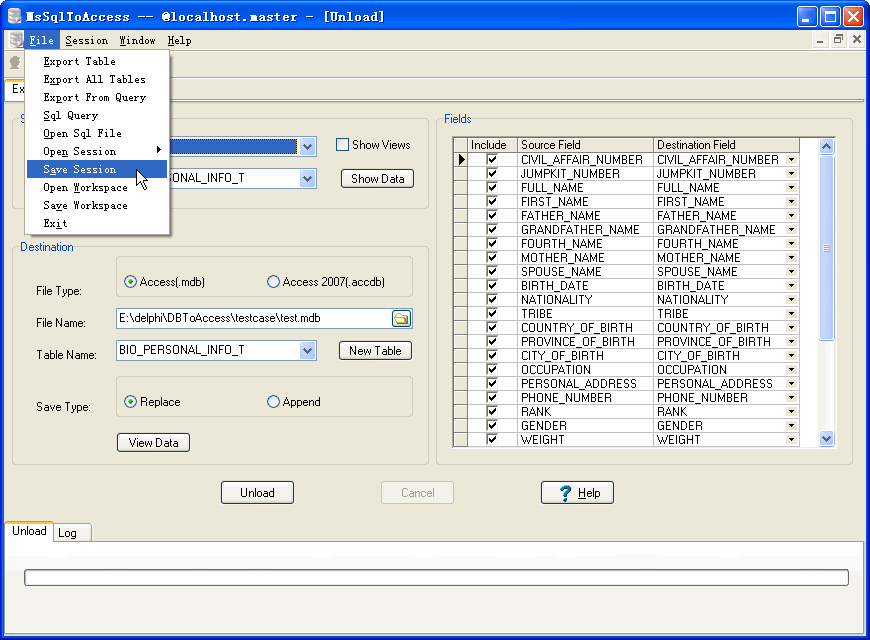
Task: Choose Export All Tables menu item
Action: point(97,79)
